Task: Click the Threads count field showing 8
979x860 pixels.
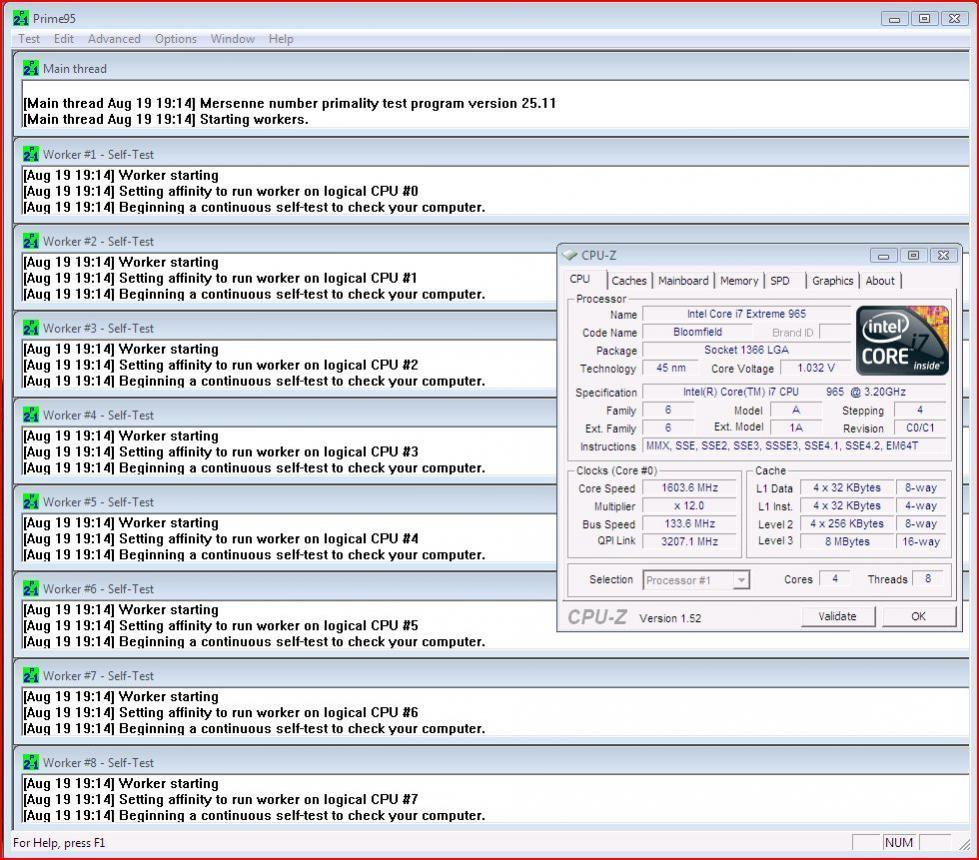Action: [x=928, y=578]
